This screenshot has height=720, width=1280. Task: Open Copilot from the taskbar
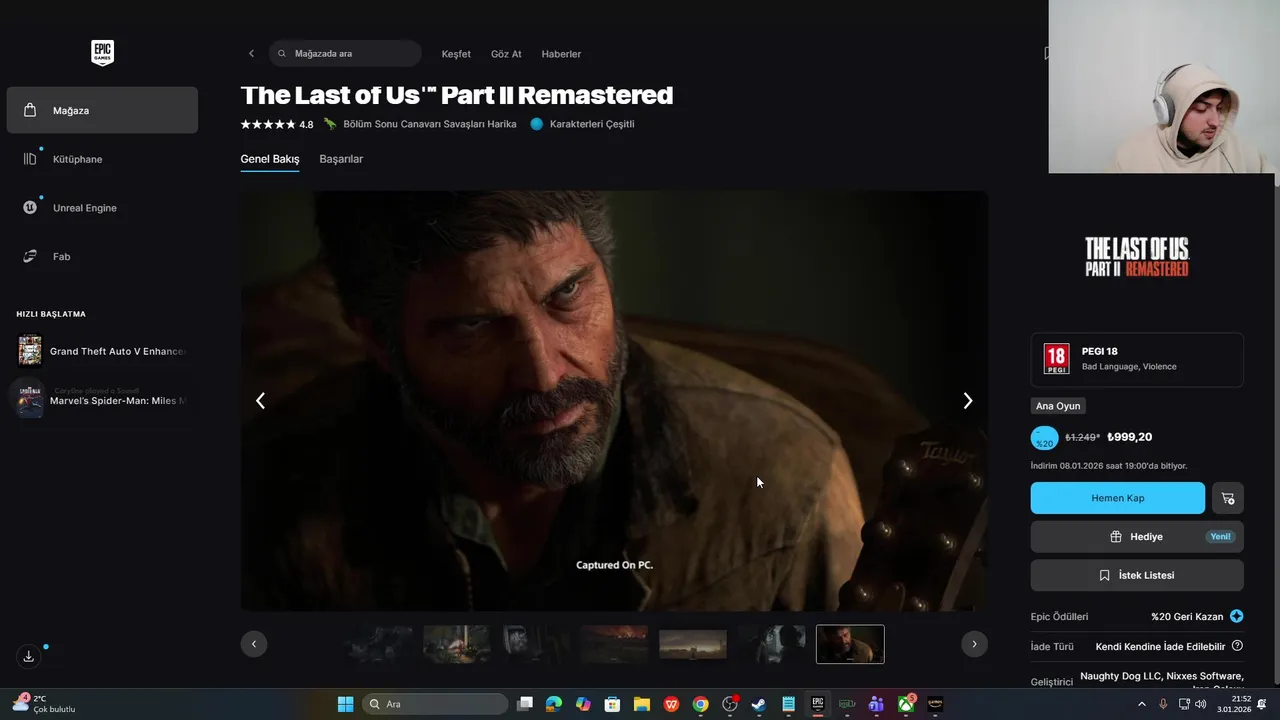[x=583, y=704]
